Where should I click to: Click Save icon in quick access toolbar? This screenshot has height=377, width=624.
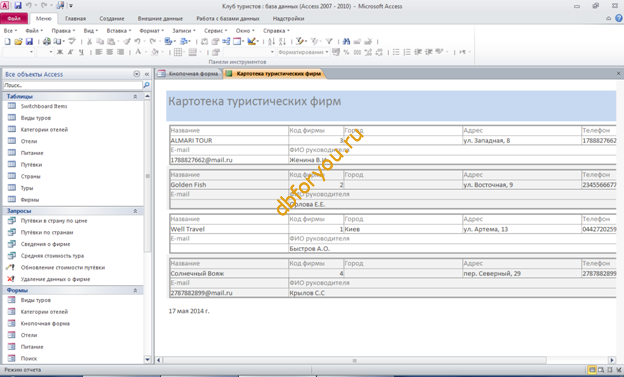pos(18,6)
